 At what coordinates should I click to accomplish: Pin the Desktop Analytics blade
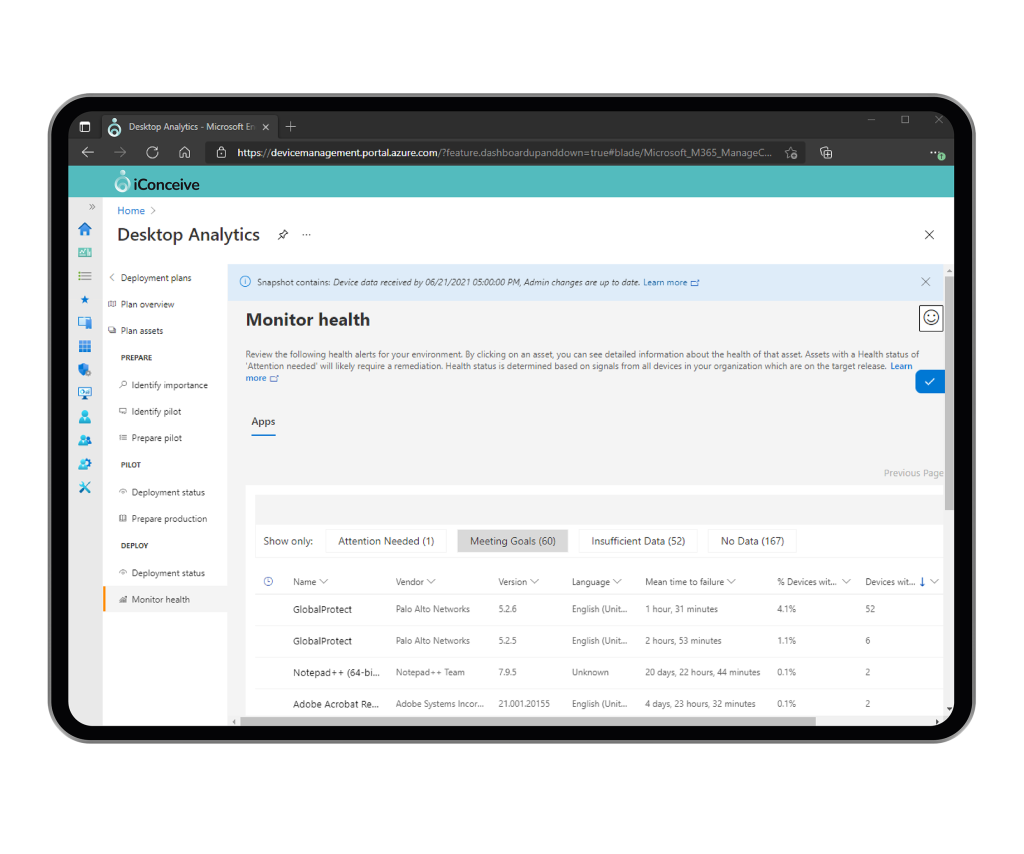283,235
